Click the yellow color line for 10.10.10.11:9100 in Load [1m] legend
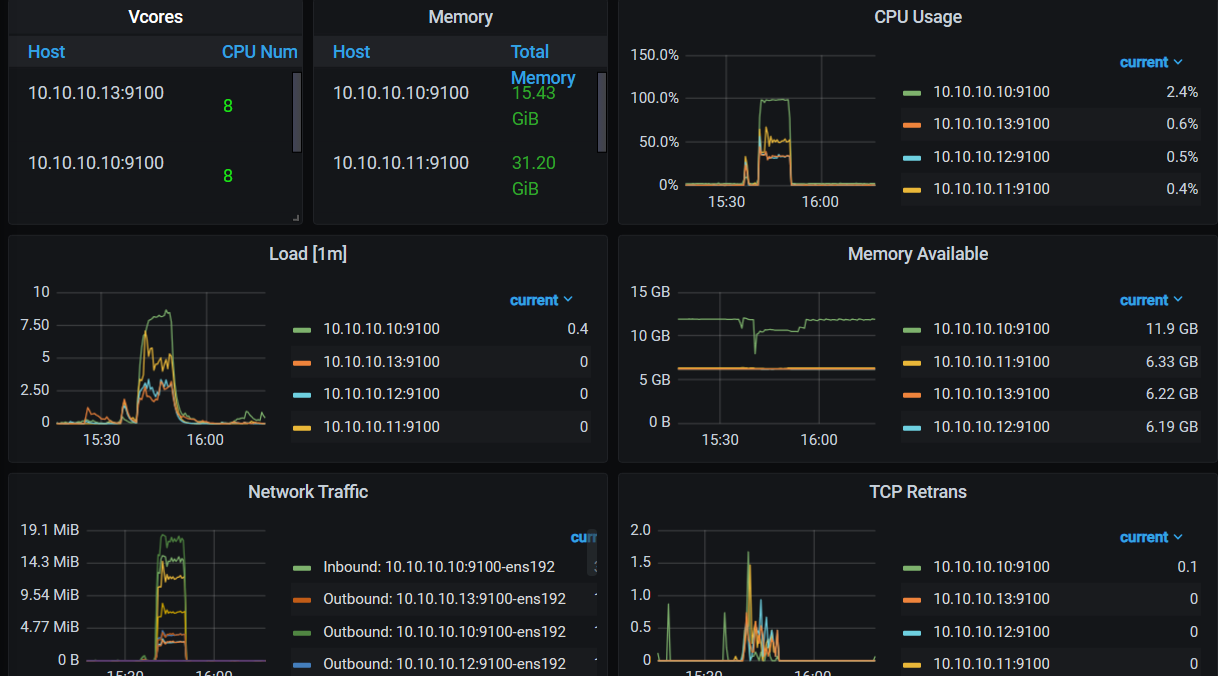This screenshot has height=676, width=1218. coord(302,427)
